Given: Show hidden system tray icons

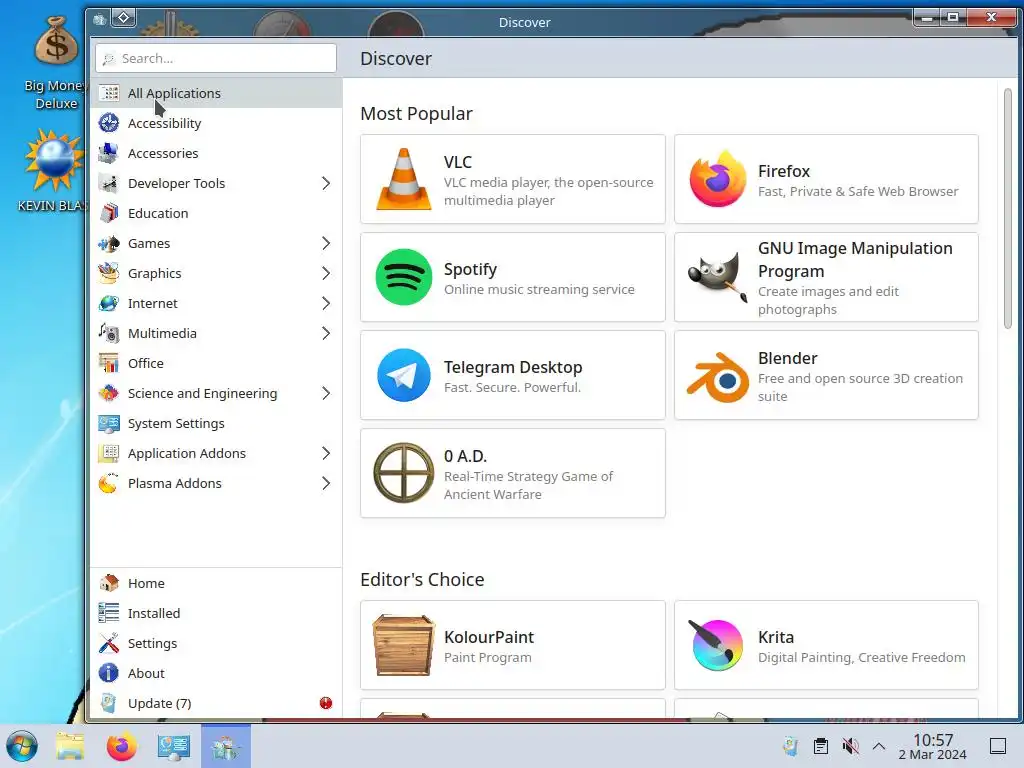Looking at the screenshot, I should pos(879,746).
